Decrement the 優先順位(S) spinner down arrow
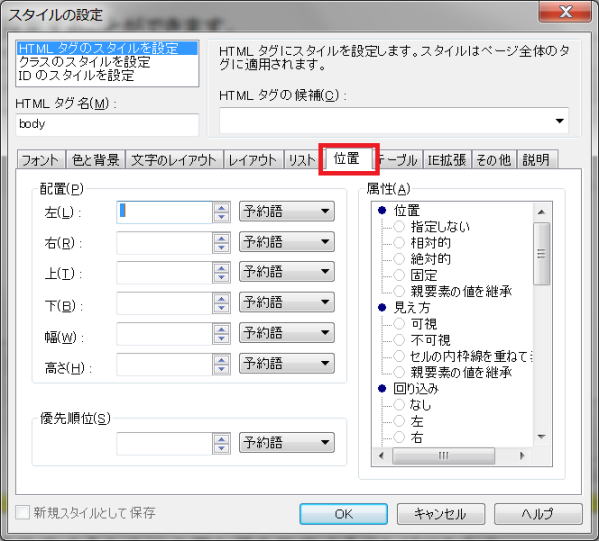Screen dimensions: 599x541 point(222,449)
